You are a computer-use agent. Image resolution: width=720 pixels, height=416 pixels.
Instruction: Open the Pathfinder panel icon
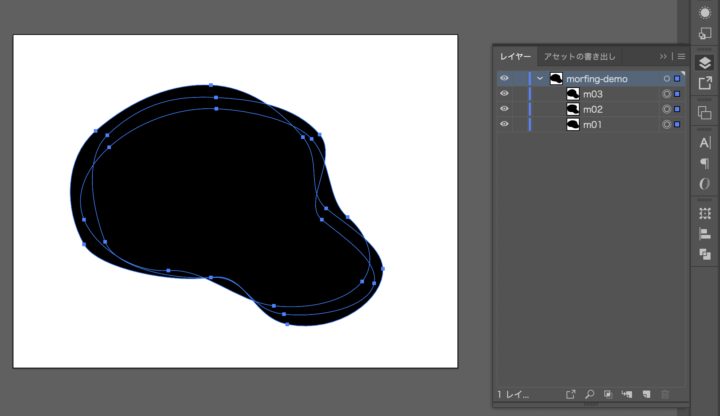pyautogui.click(x=705, y=254)
